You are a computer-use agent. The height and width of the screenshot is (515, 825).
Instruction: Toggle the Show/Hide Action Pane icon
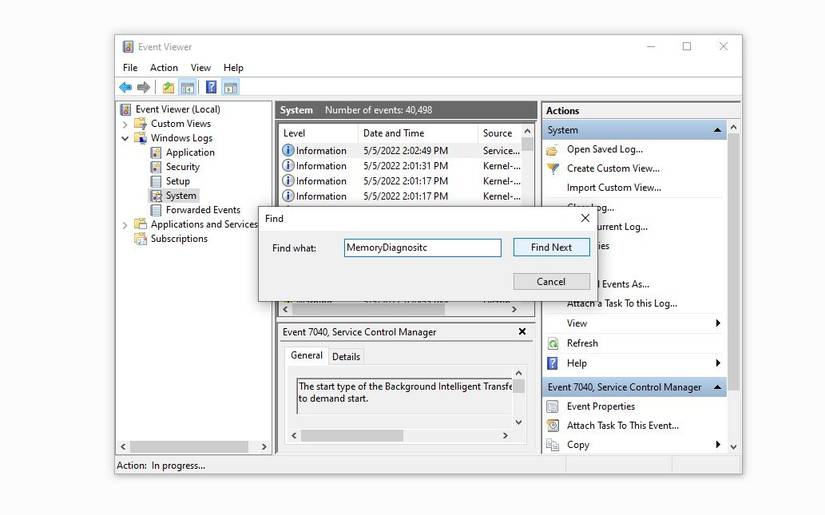coord(231,88)
